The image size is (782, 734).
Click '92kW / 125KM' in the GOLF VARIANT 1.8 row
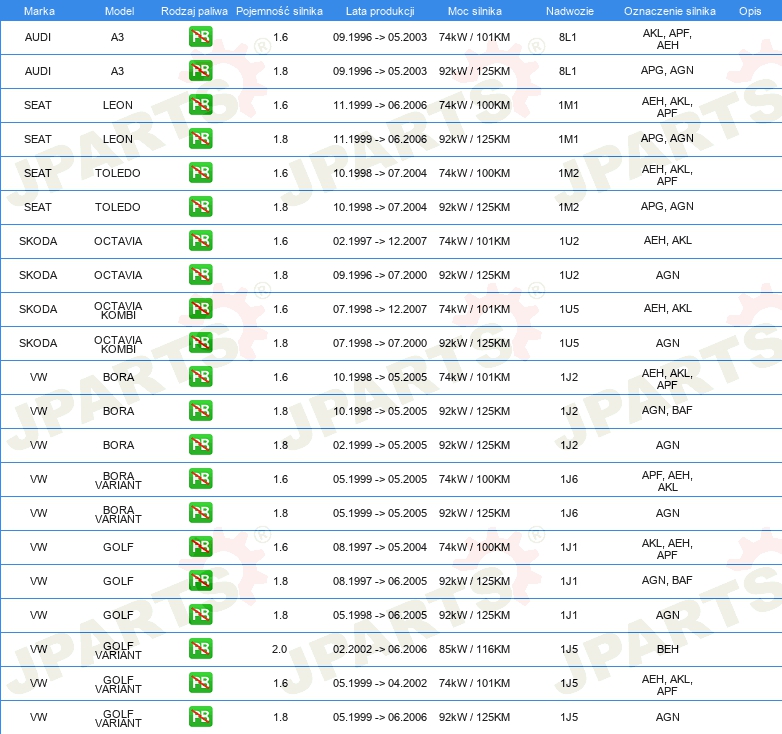pyautogui.click(x=474, y=717)
